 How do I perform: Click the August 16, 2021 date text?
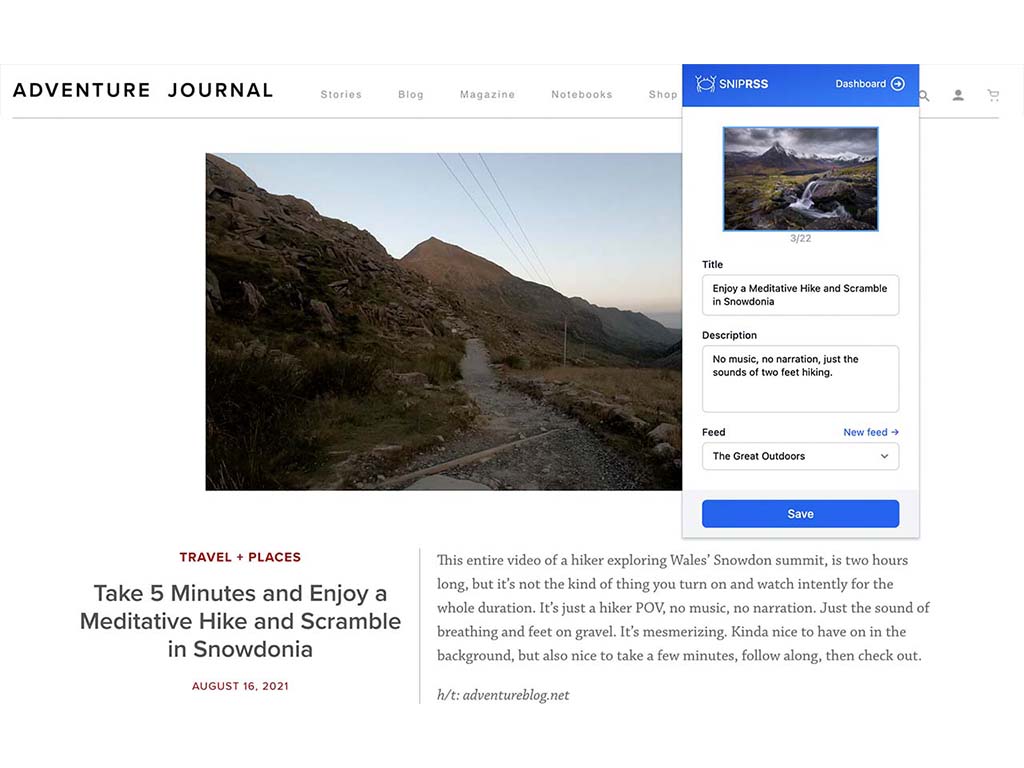(240, 686)
